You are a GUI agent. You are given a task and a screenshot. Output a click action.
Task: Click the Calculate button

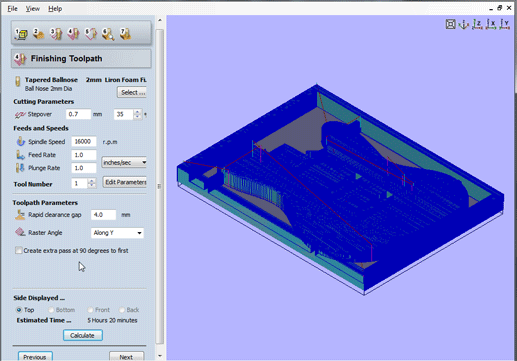pyautogui.click(x=83, y=335)
